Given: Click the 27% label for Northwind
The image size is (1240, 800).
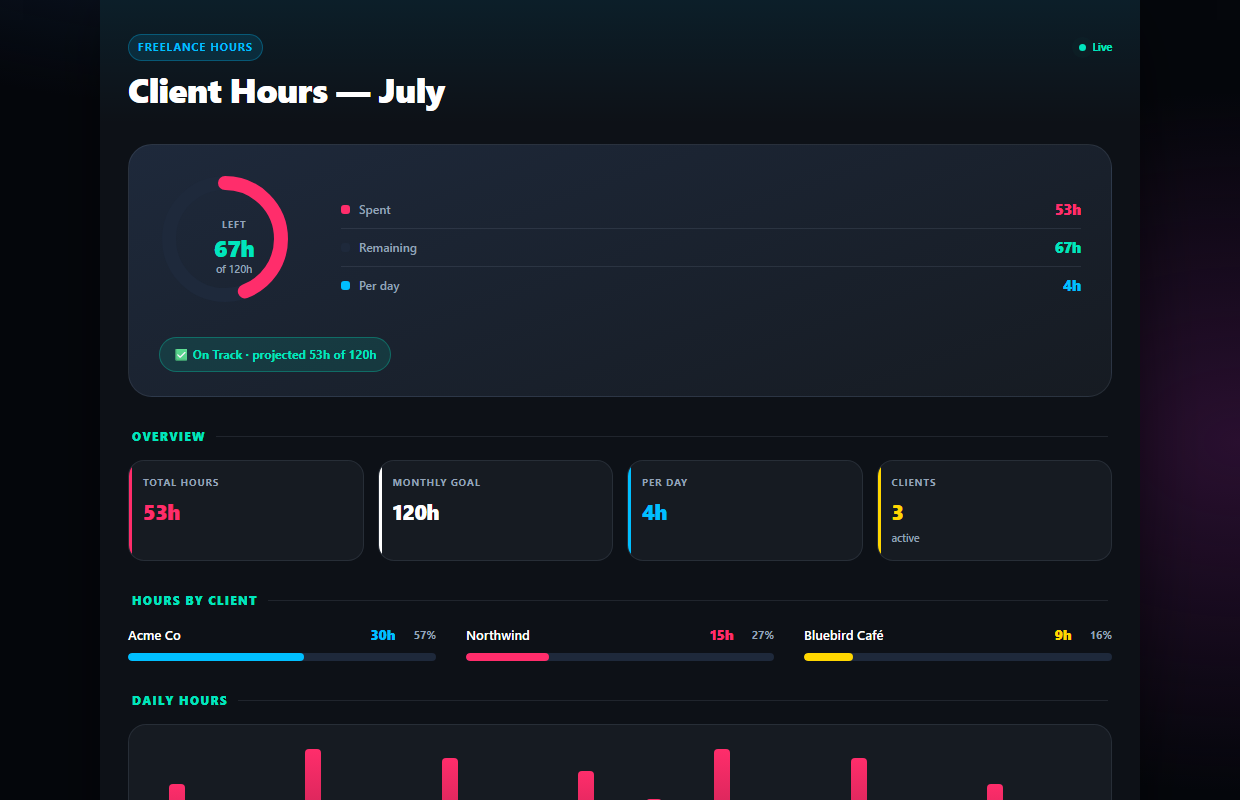Looking at the screenshot, I should tap(763, 636).
